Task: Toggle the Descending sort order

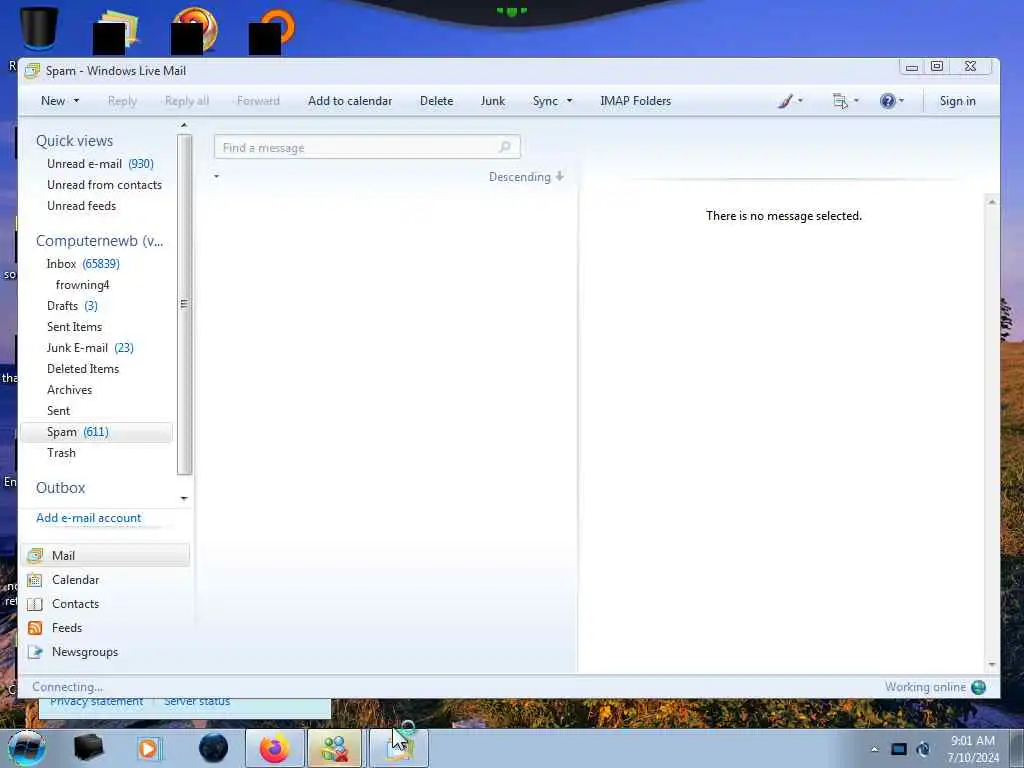Action: tap(526, 177)
